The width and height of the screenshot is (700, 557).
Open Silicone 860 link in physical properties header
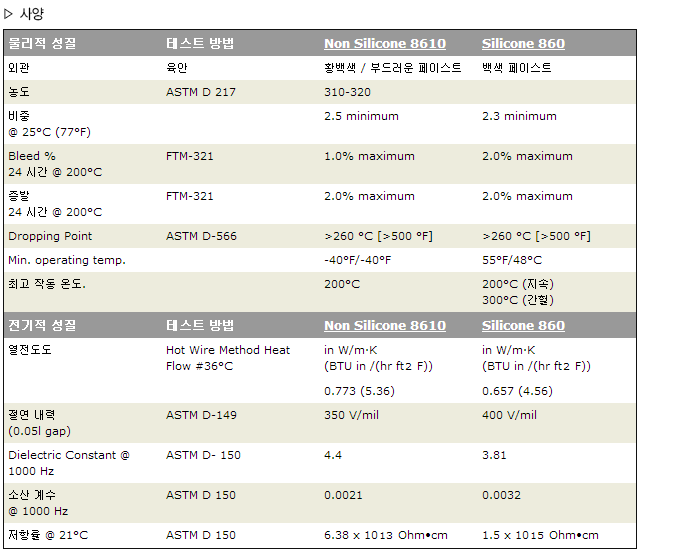click(523, 43)
